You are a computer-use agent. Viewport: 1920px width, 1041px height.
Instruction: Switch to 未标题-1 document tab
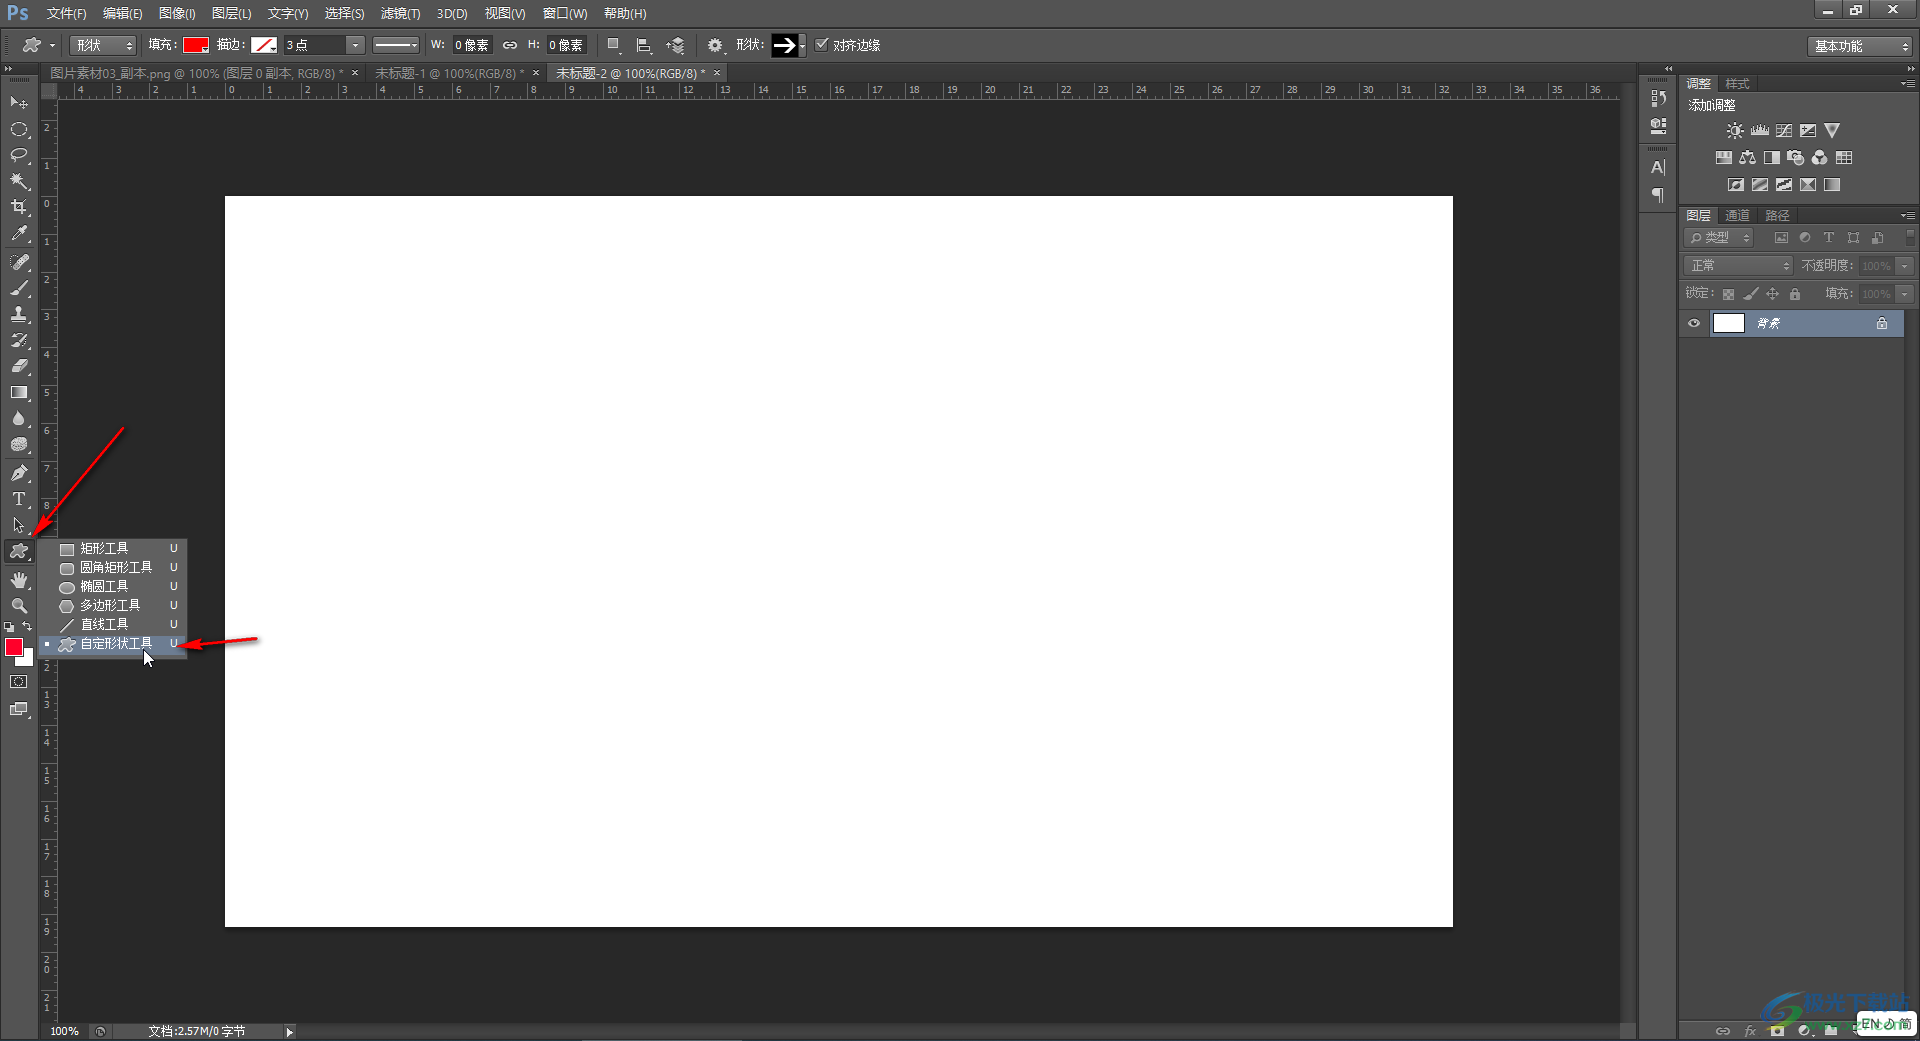tap(448, 73)
